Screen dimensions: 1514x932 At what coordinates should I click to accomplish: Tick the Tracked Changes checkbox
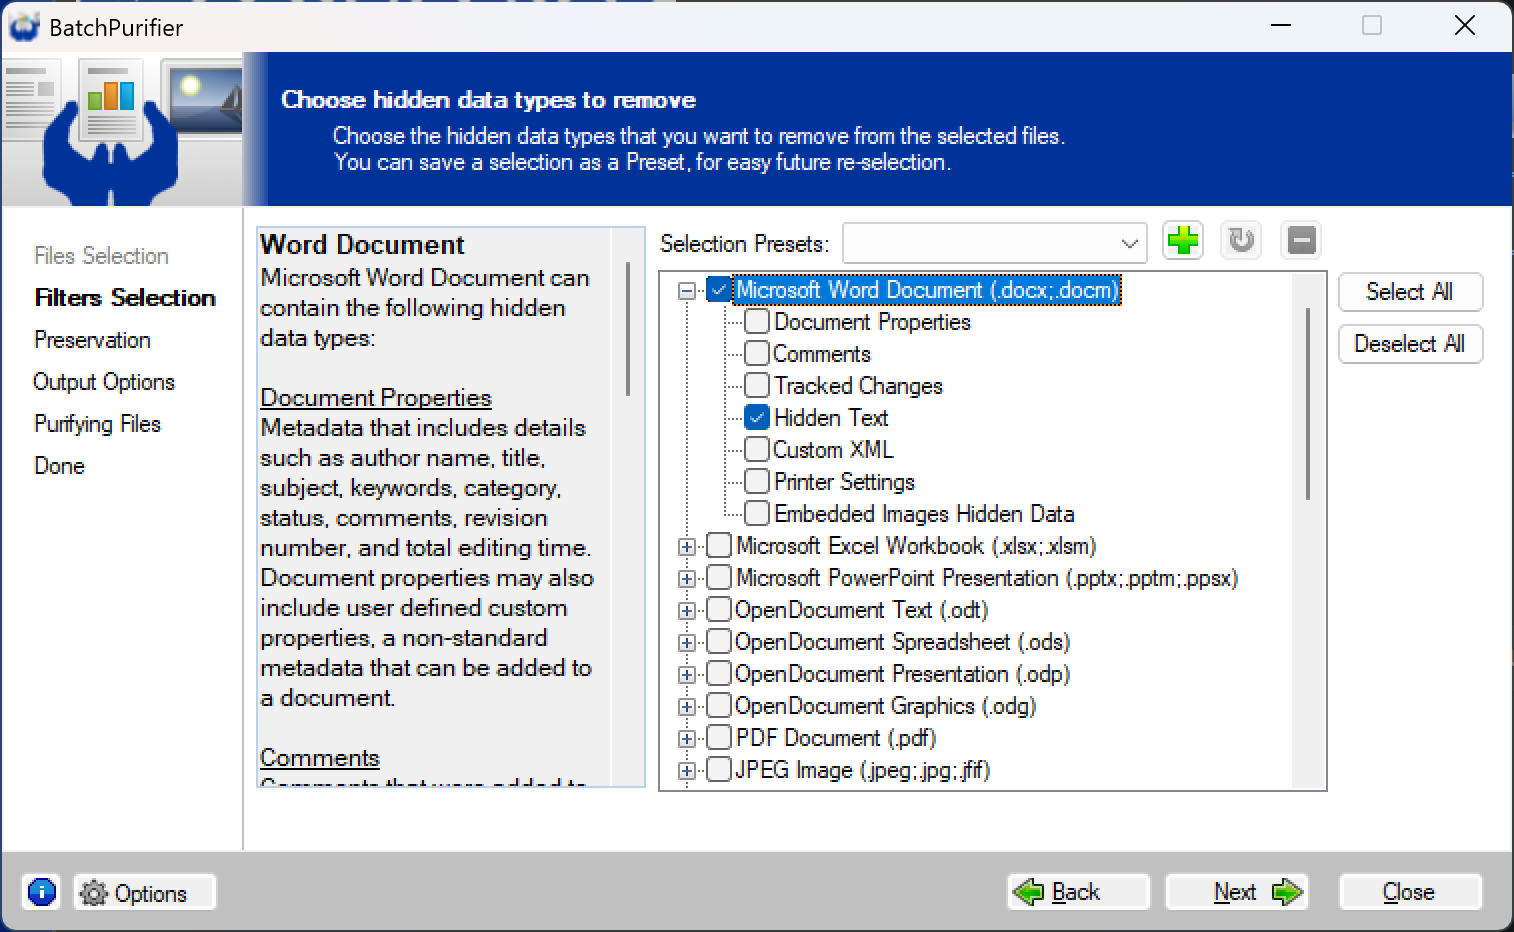tap(757, 386)
